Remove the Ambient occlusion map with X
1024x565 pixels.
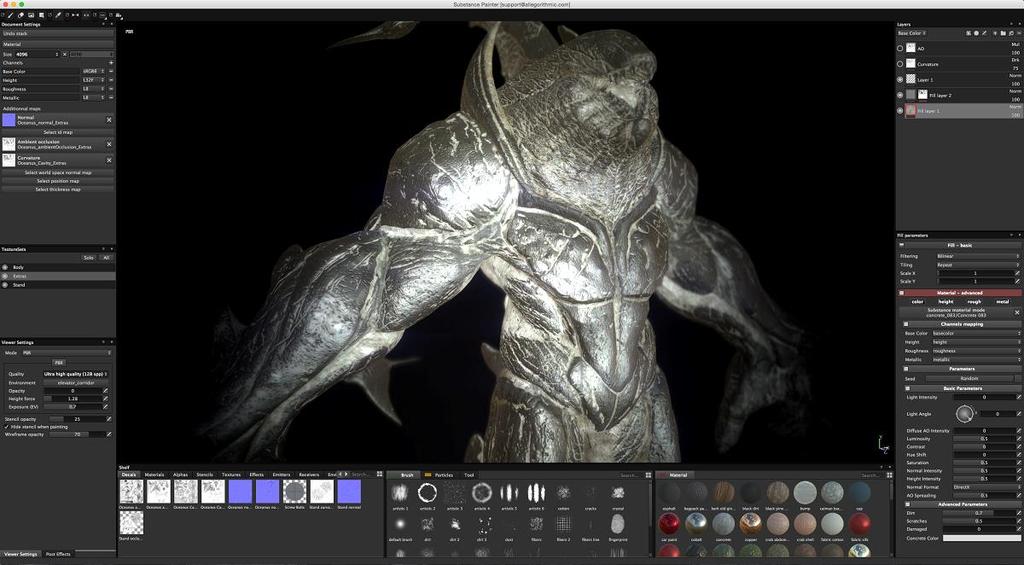point(109,144)
